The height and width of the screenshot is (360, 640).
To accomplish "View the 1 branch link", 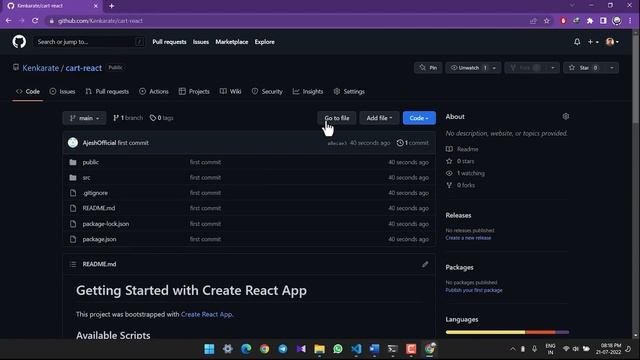I will (x=128, y=118).
